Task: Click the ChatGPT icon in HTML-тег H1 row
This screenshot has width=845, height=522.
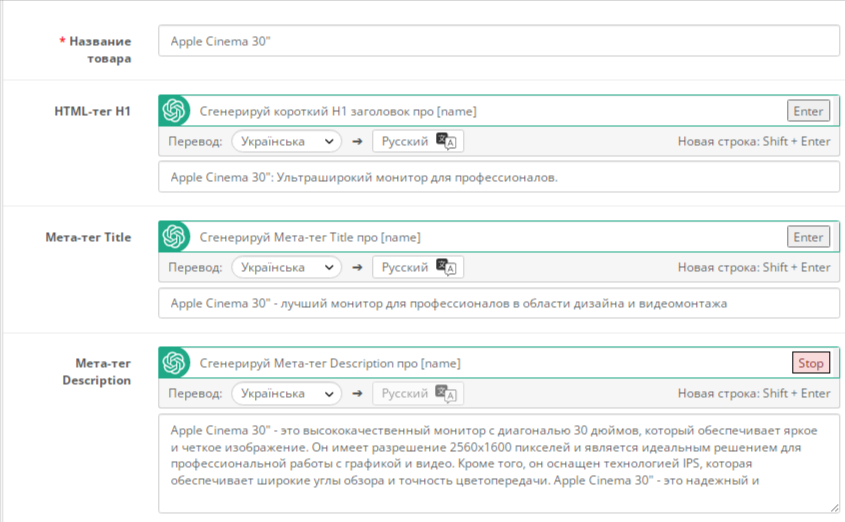Action: 174,111
